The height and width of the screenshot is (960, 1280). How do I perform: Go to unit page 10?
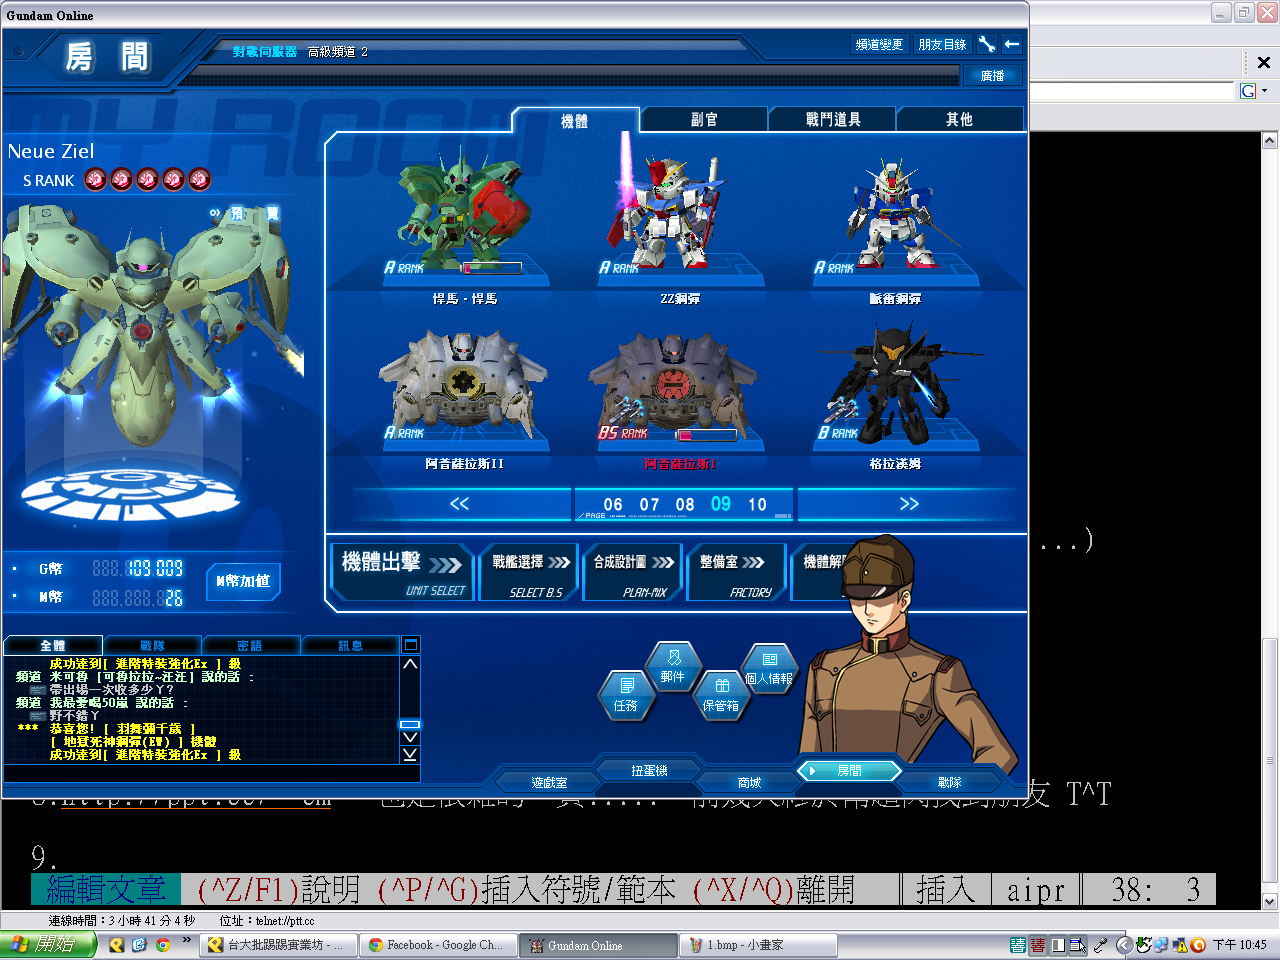[757, 505]
